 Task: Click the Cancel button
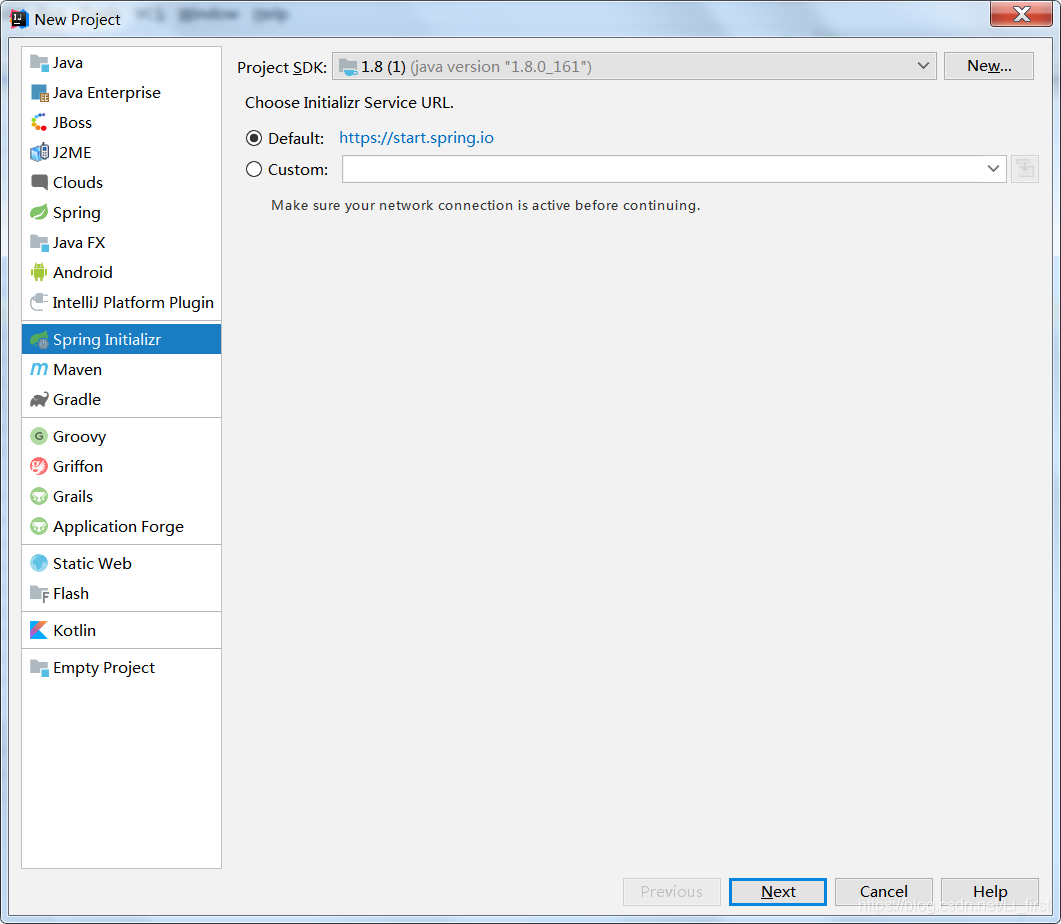click(884, 892)
